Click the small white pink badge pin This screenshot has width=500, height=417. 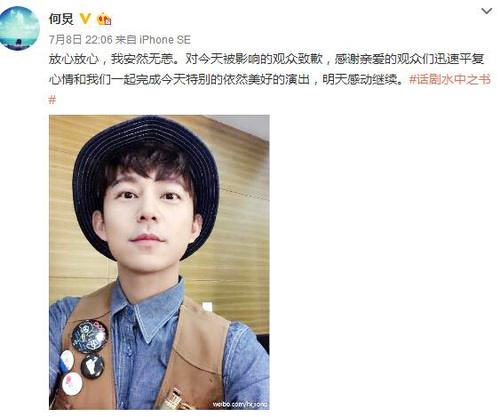pos(72,383)
